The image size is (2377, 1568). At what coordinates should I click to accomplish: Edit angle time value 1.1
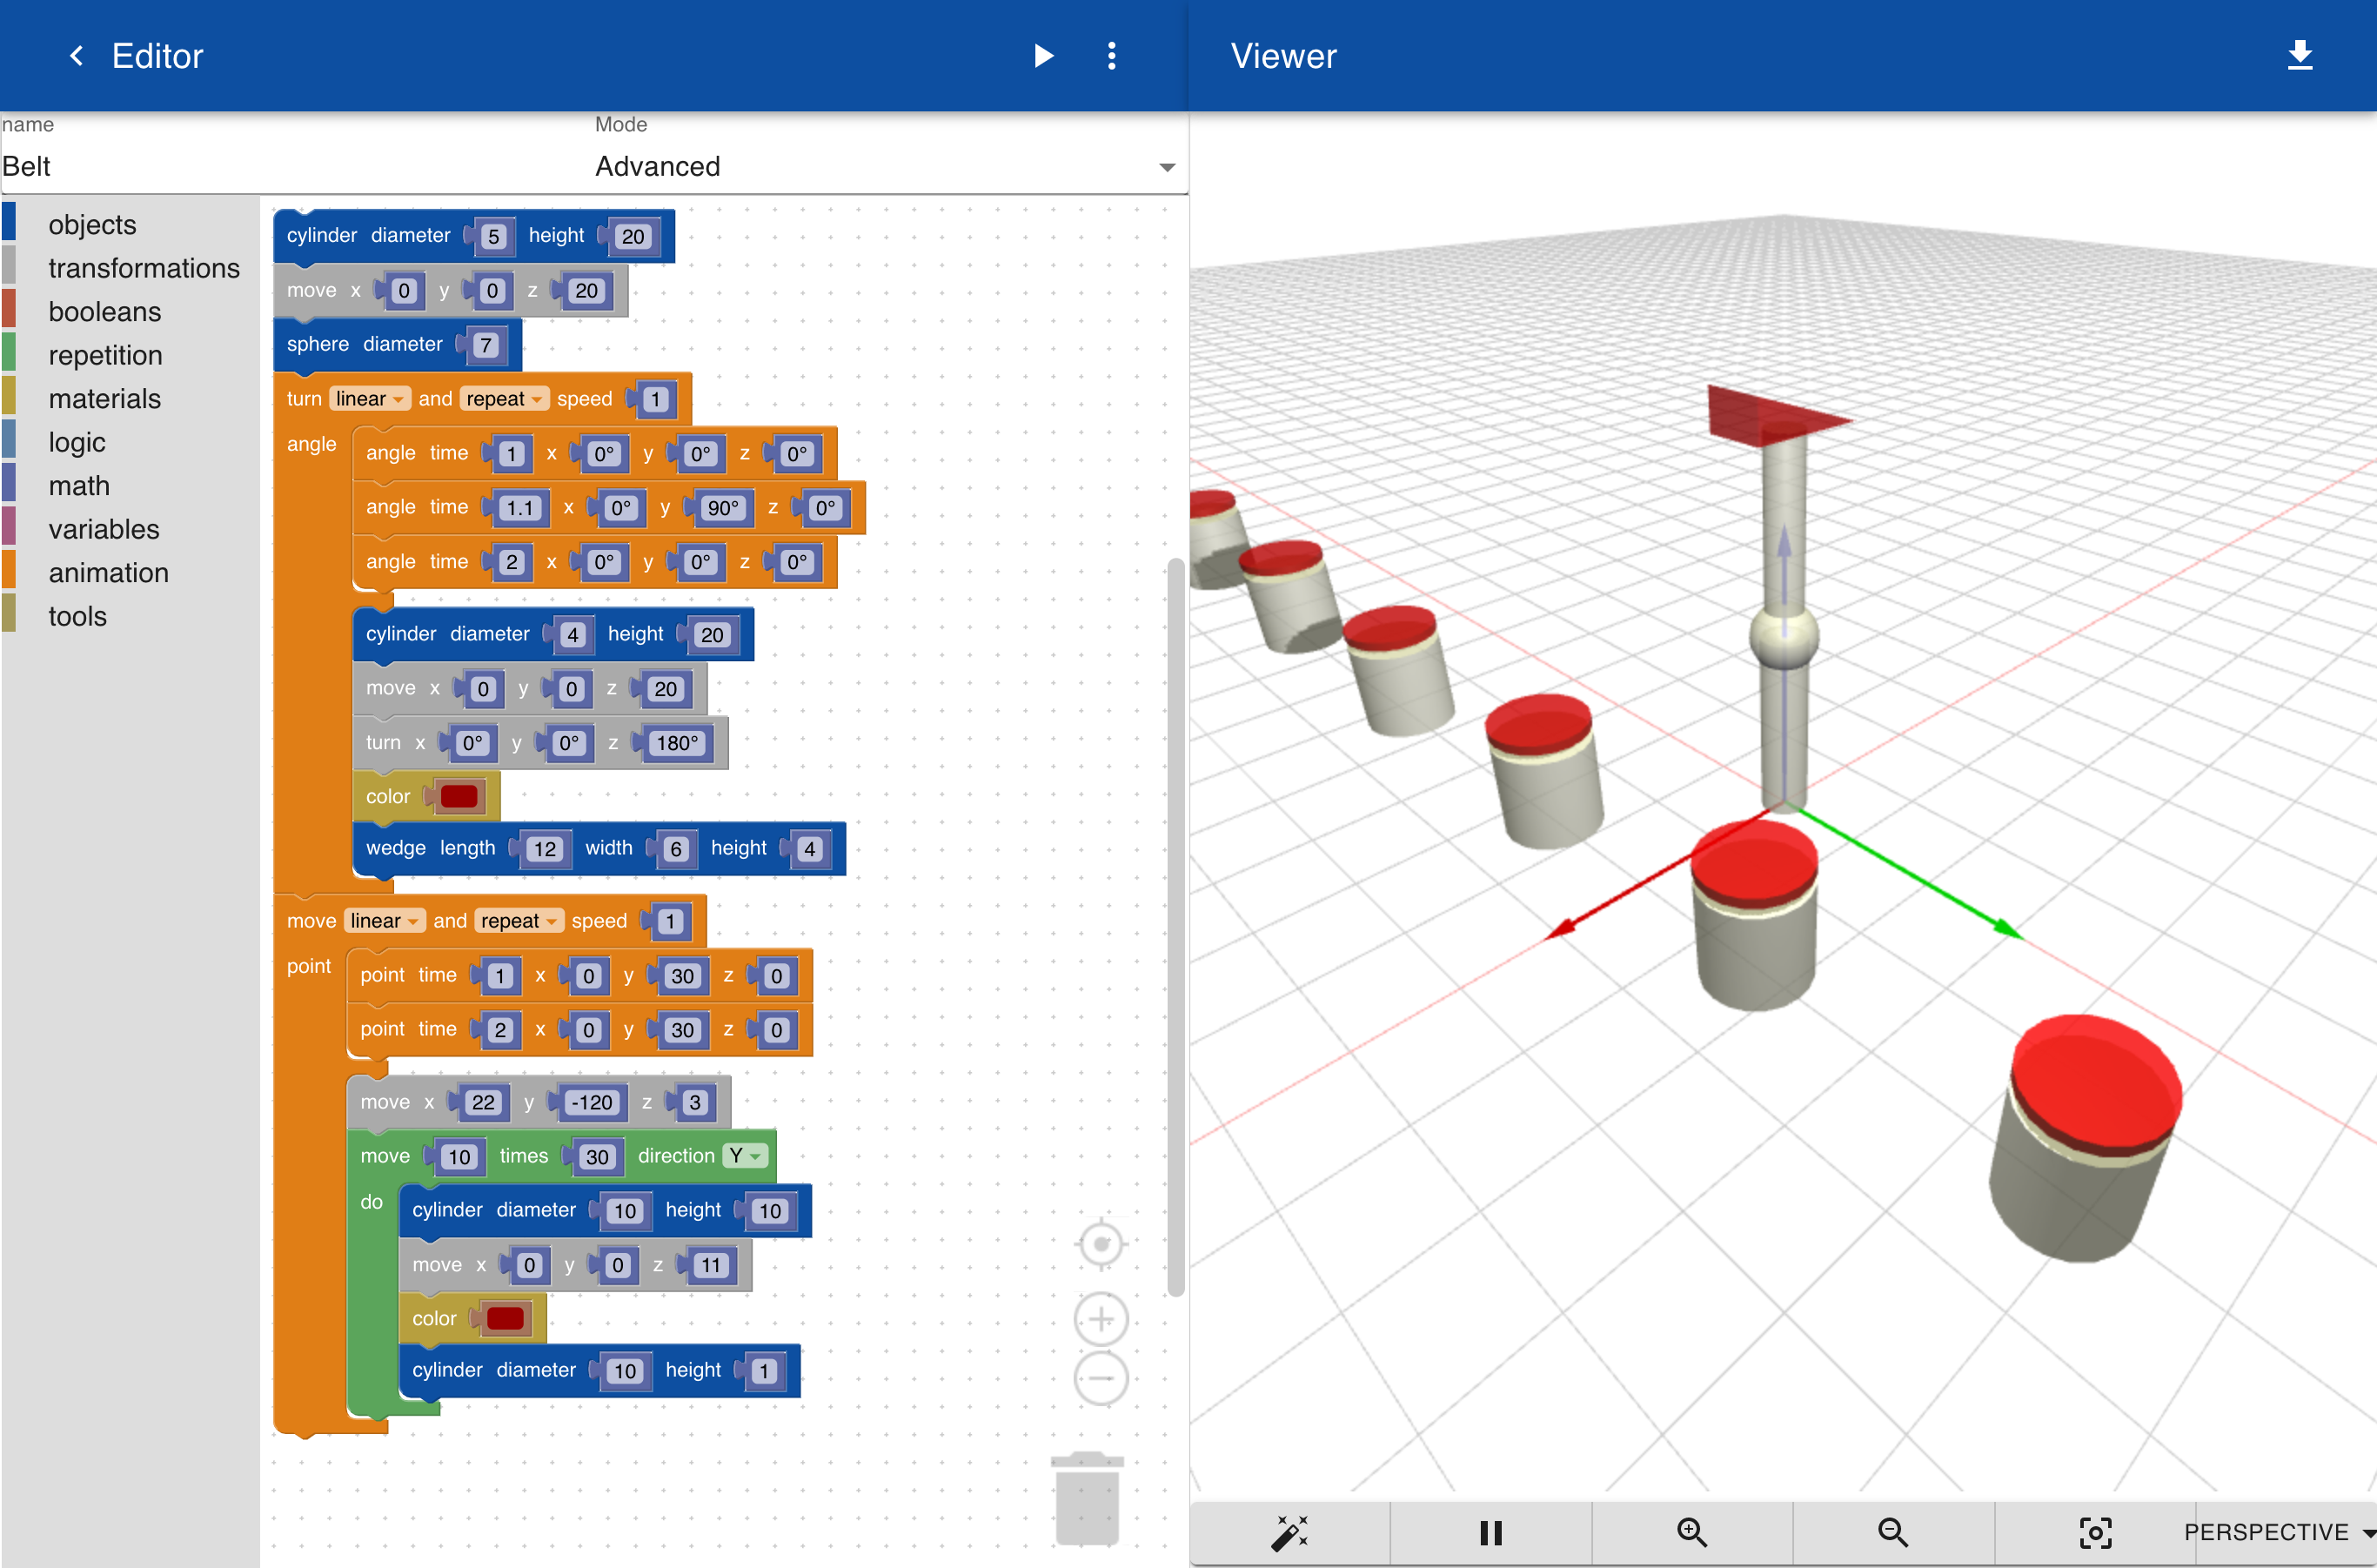point(520,508)
